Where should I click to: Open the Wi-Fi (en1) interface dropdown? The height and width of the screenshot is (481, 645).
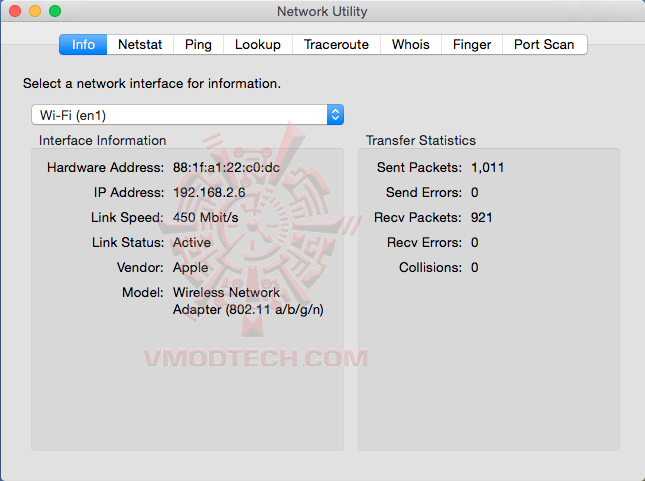(187, 115)
